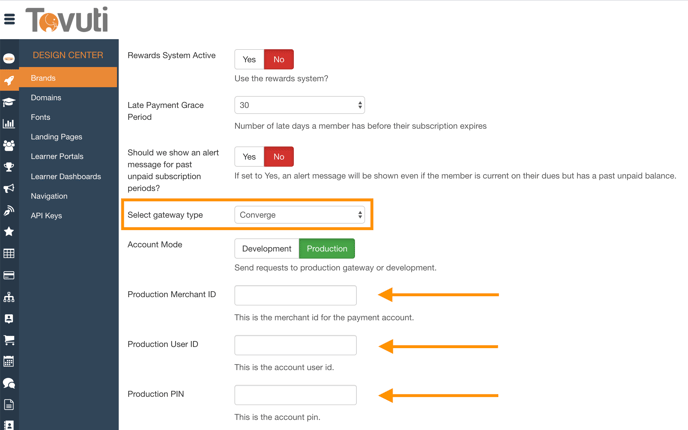Switch Account Mode to Development
Image resolution: width=688 pixels, height=430 pixels.
click(266, 248)
